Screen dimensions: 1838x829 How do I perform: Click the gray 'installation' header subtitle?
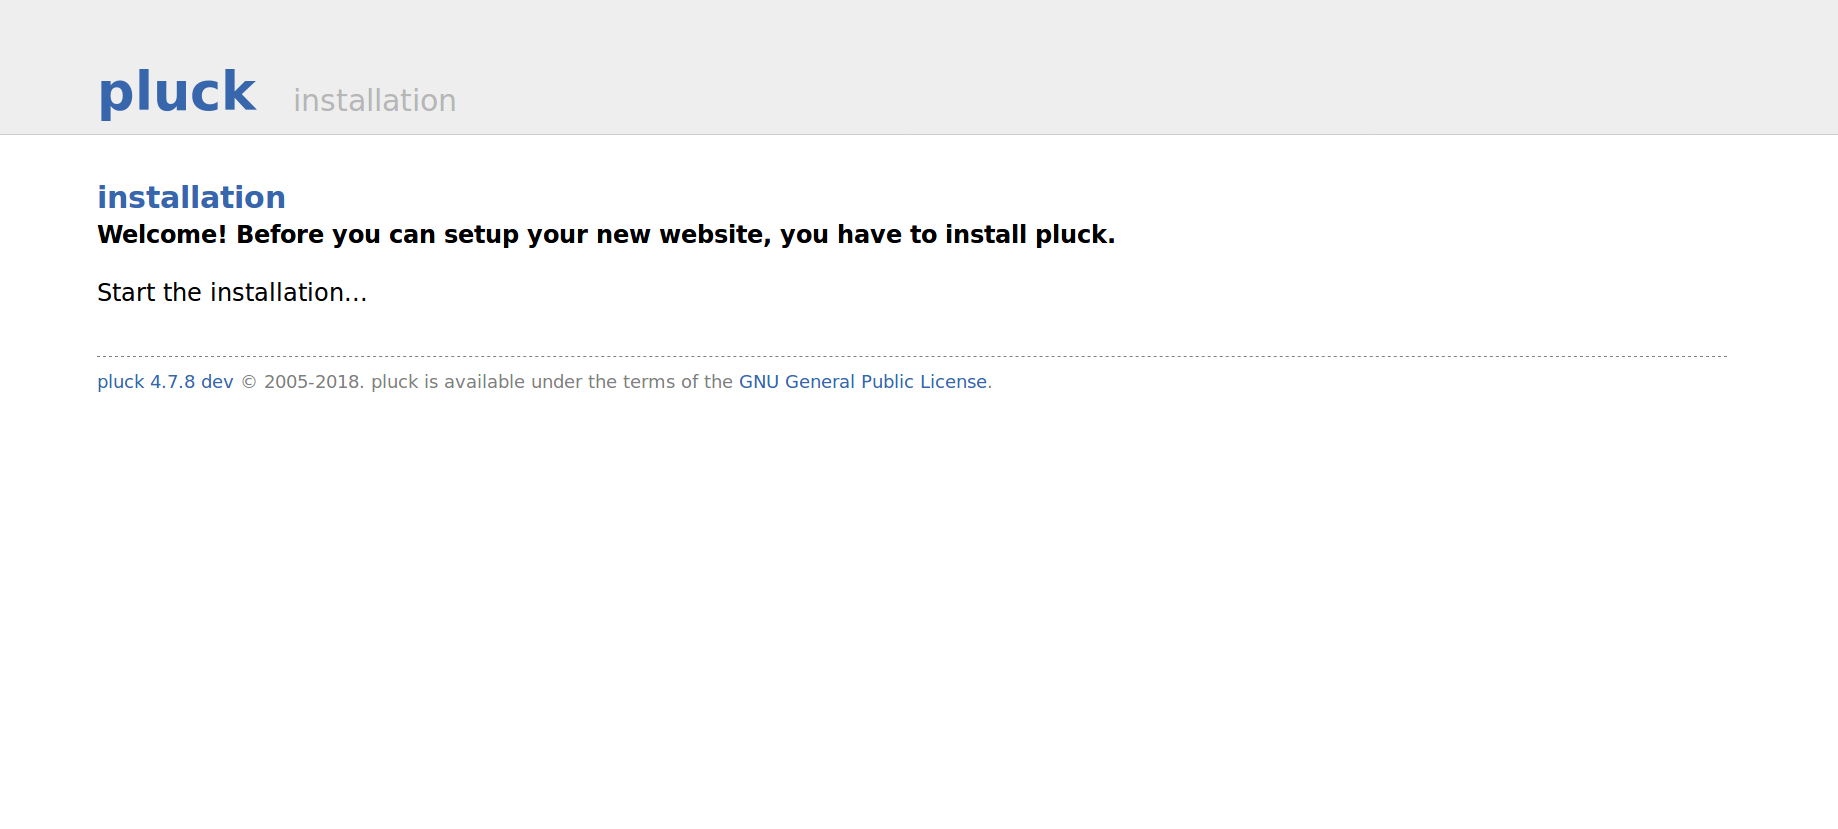(375, 100)
